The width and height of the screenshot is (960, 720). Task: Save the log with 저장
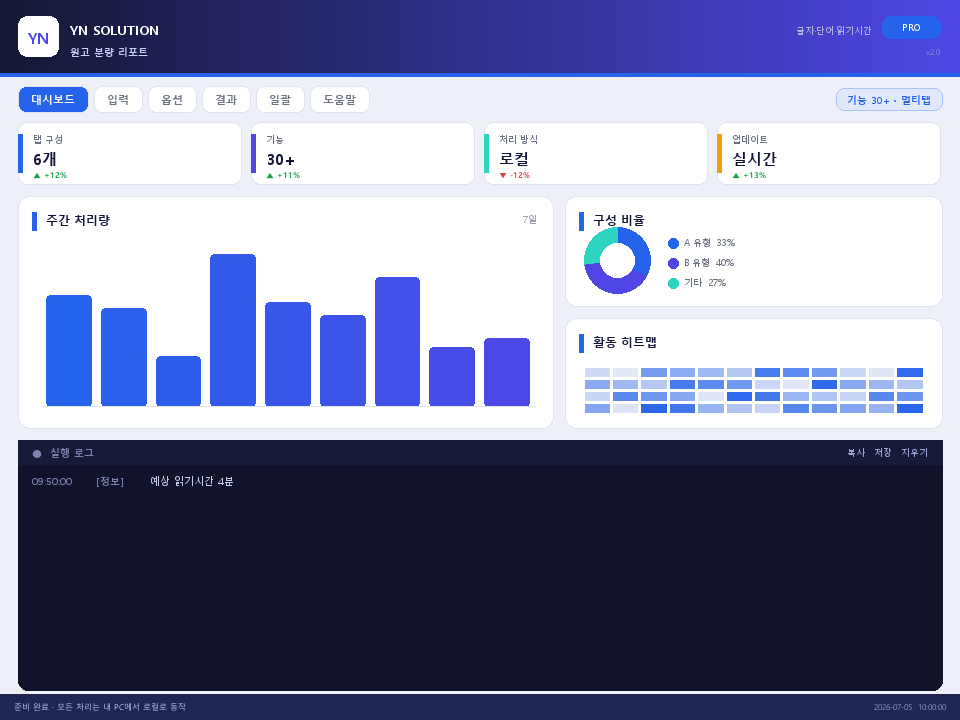click(x=882, y=452)
